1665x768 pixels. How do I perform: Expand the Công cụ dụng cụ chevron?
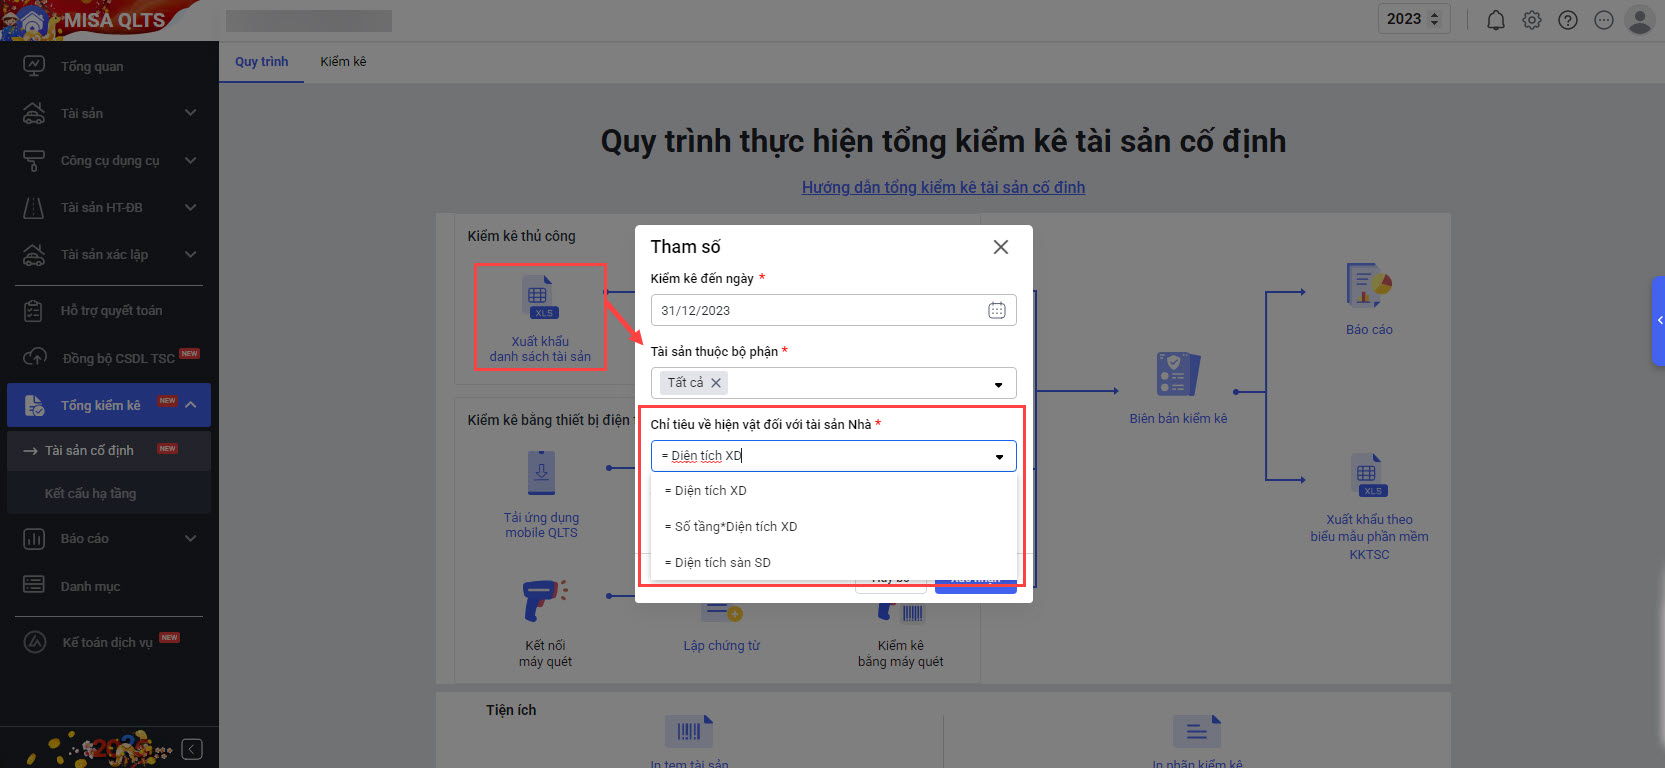point(190,160)
